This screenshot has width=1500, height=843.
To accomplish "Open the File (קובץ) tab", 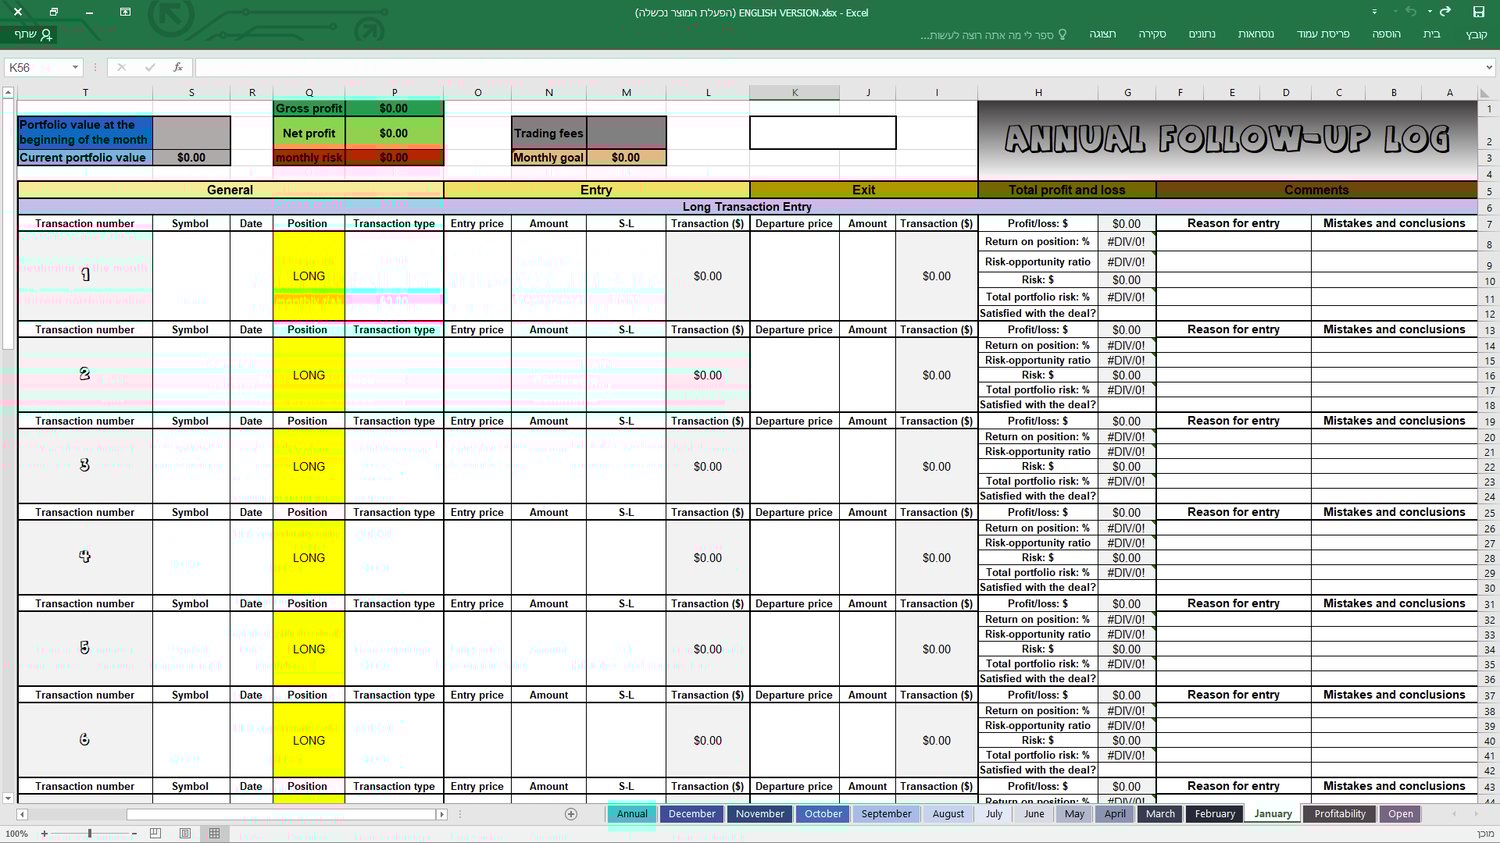I will [x=1476, y=34].
